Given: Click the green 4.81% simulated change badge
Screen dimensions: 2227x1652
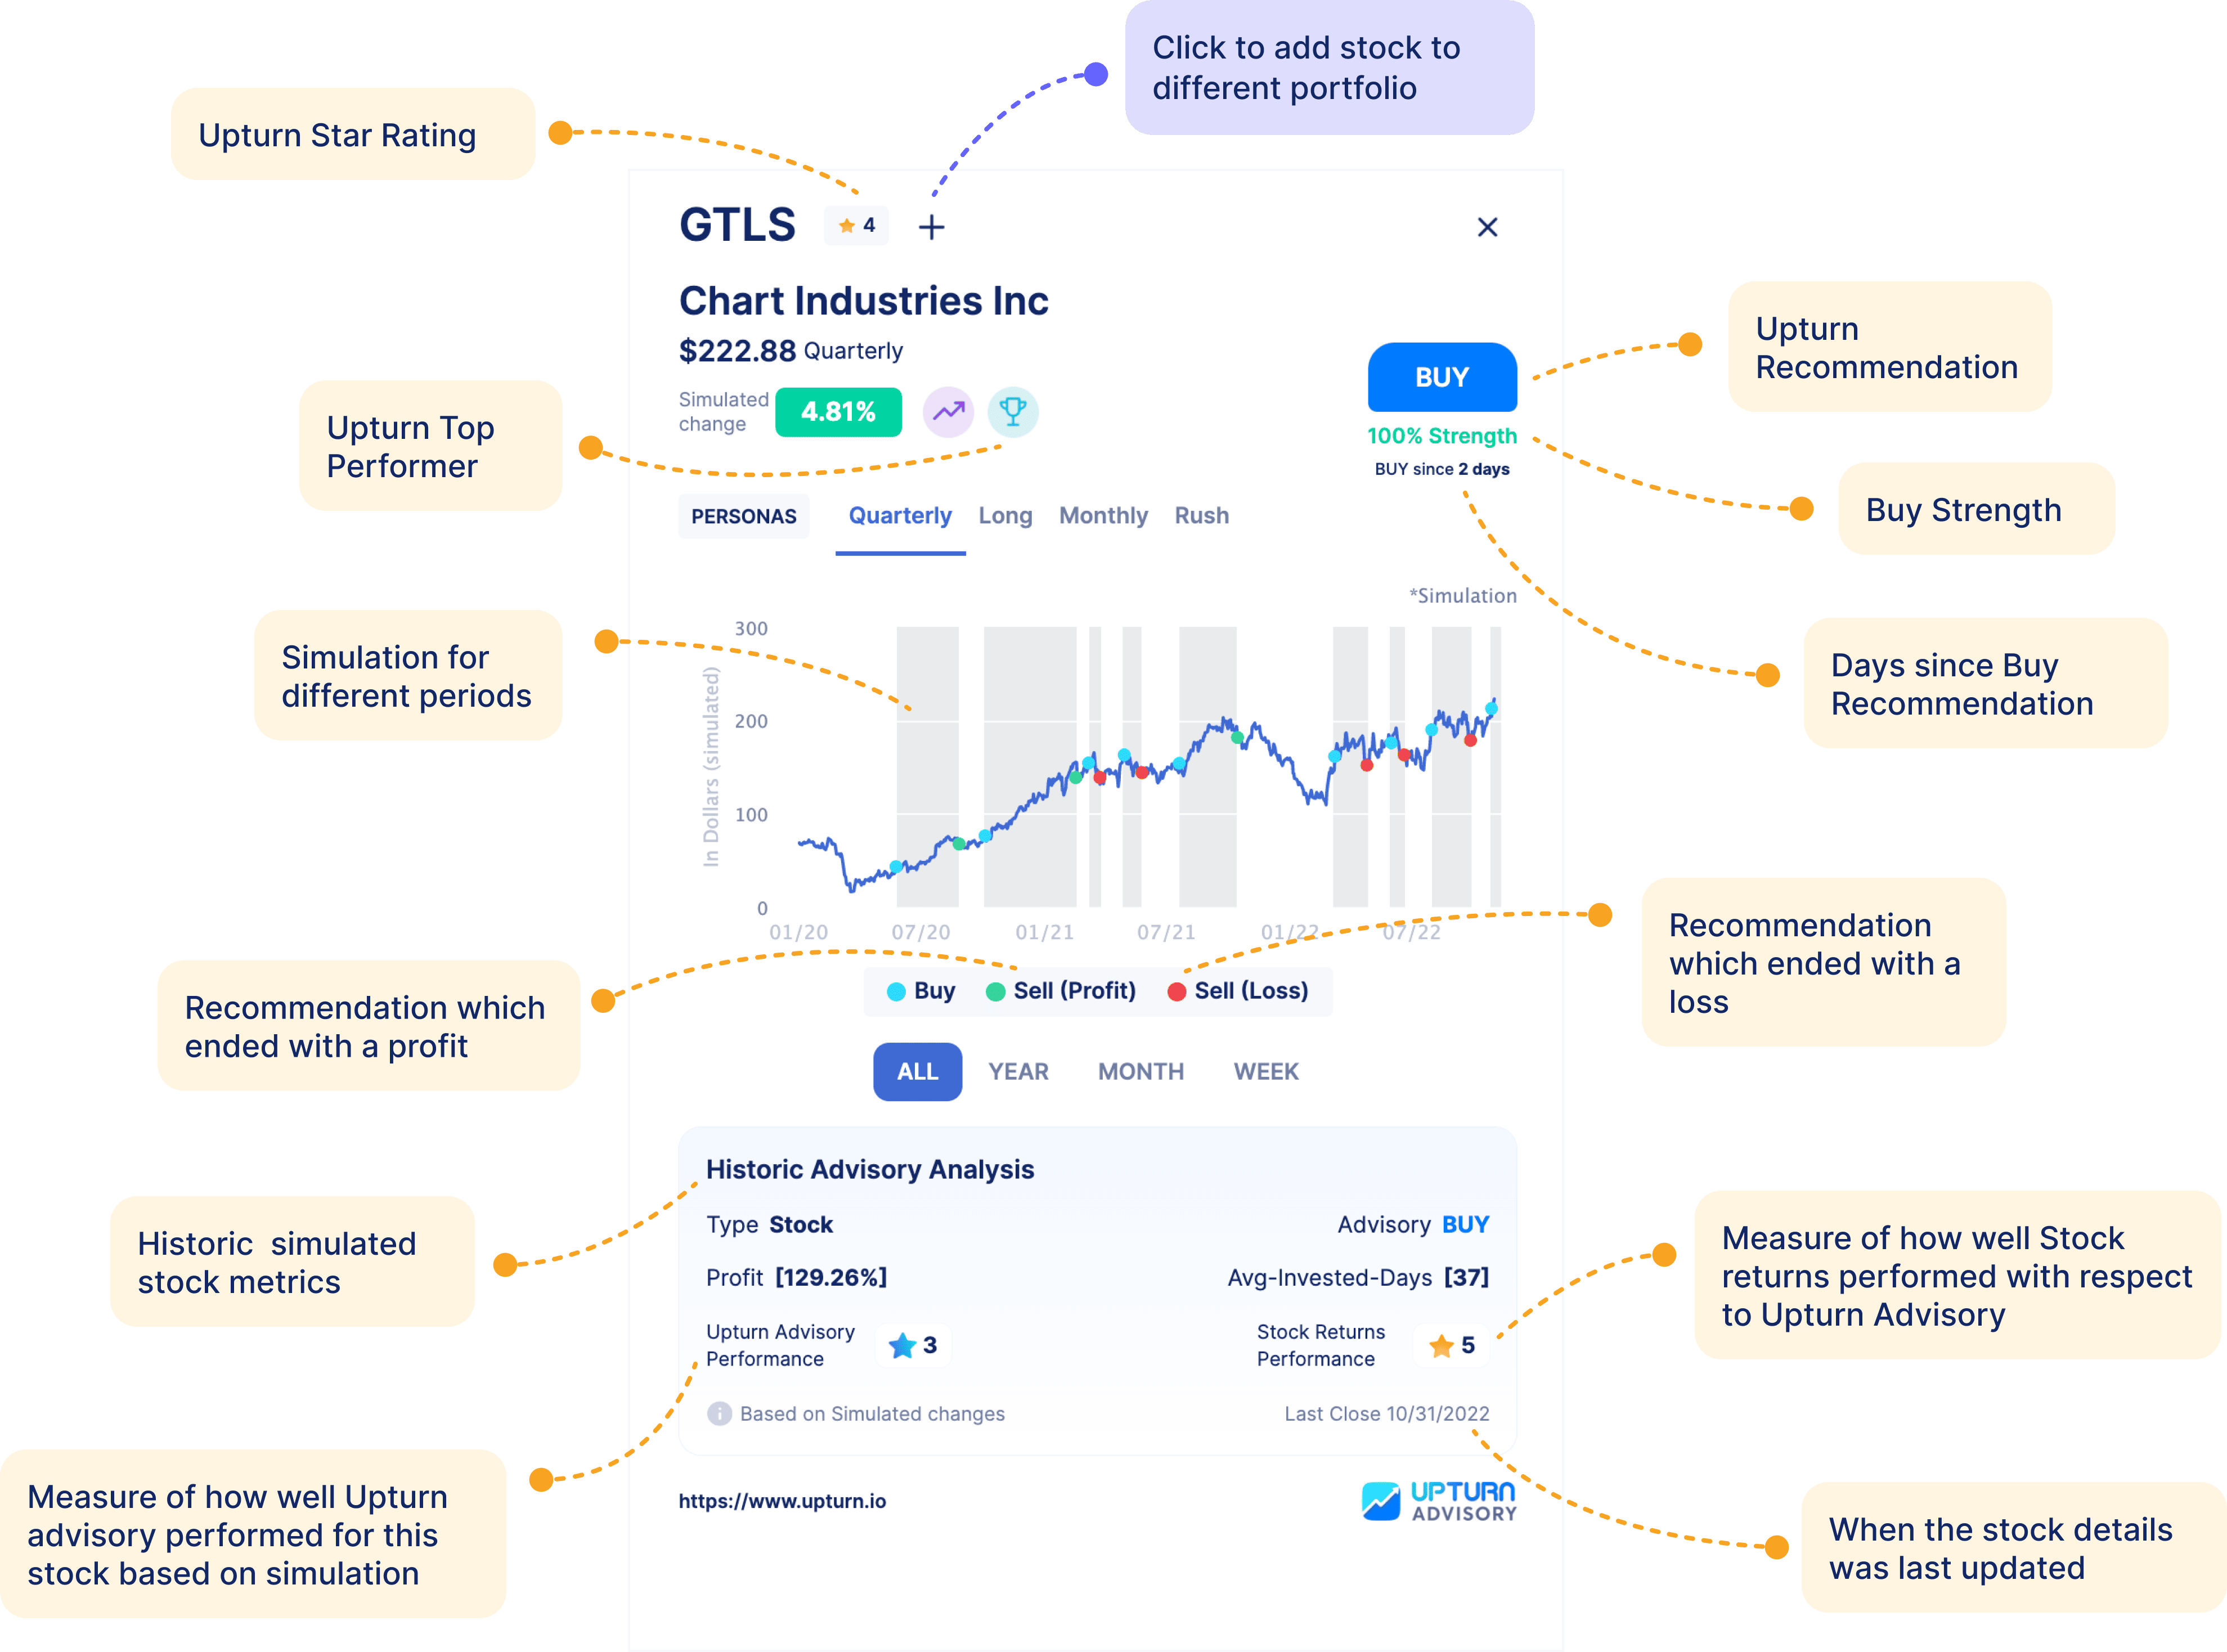Looking at the screenshot, I should (838, 412).
